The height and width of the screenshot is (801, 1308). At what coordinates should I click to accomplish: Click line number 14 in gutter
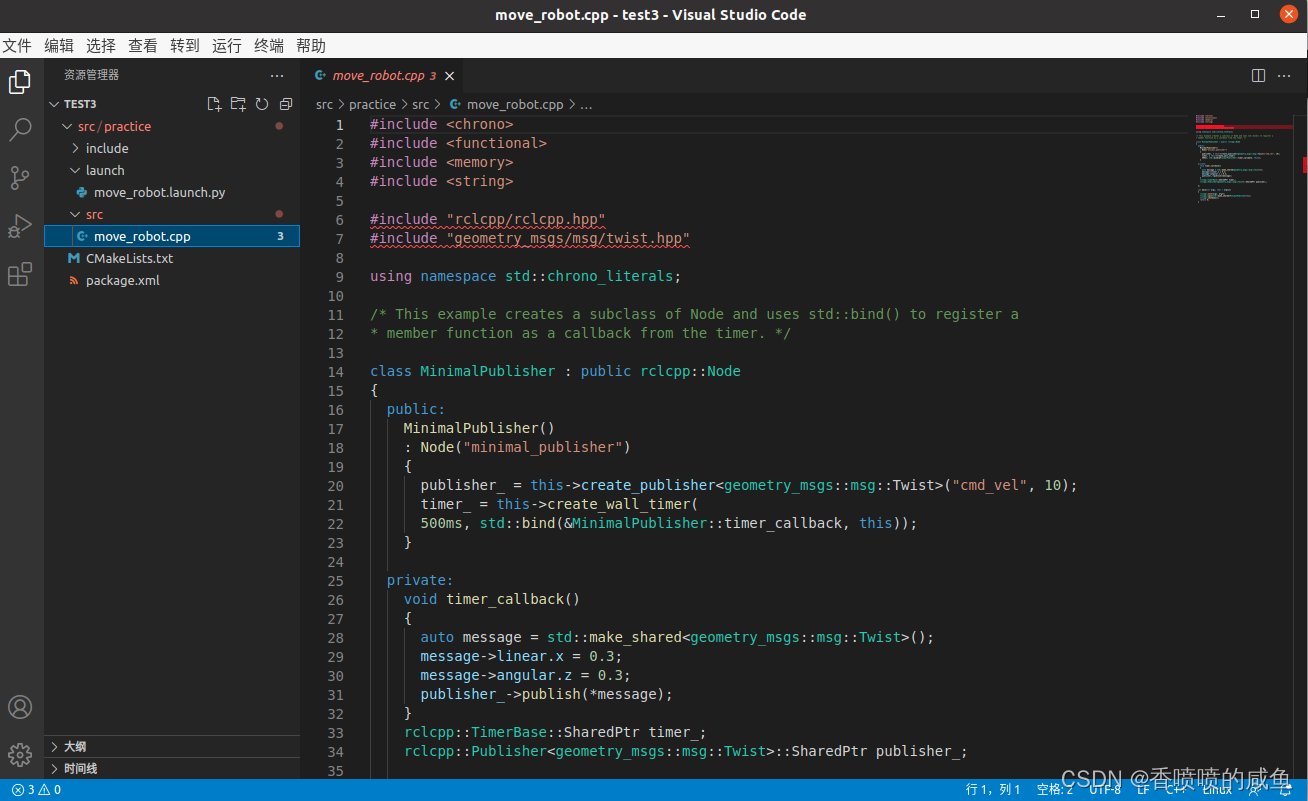click(335, 371)
